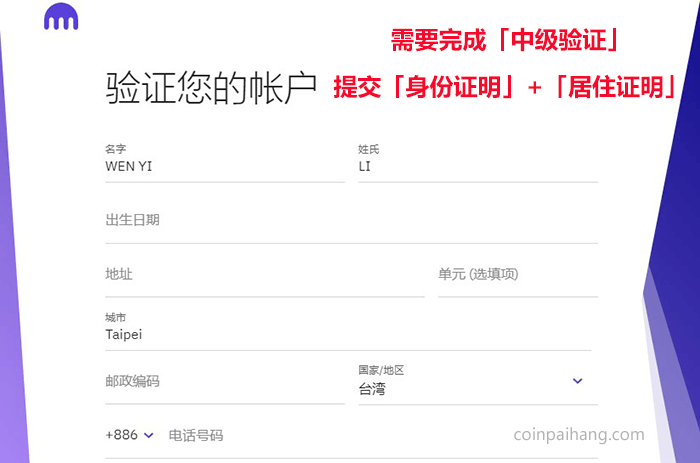The image size is (700, 463).
Task: Click the coinpaihang.com watermark text
Action: point(579,434)
